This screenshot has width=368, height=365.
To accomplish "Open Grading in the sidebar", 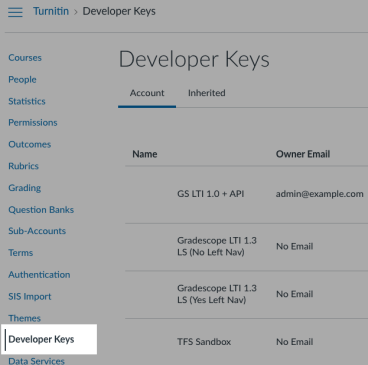I will [25, 188].
